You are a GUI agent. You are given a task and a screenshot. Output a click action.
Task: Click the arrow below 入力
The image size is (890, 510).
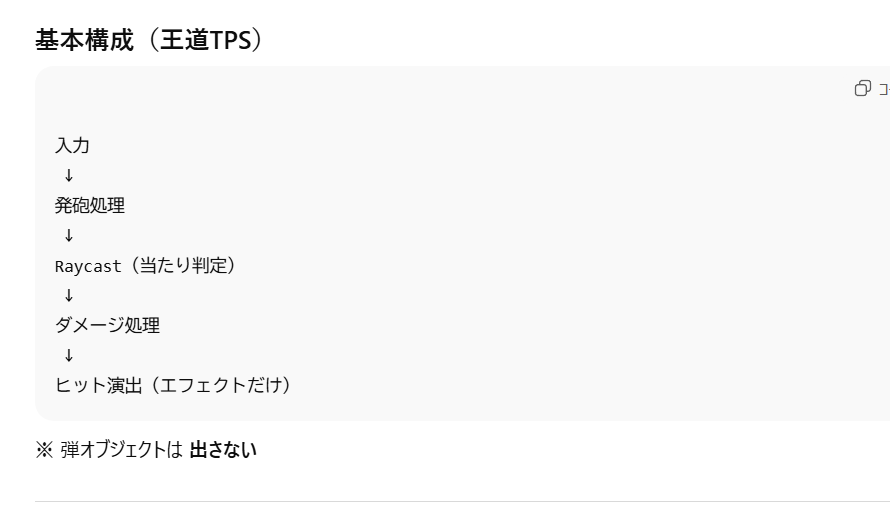(69, 175)
